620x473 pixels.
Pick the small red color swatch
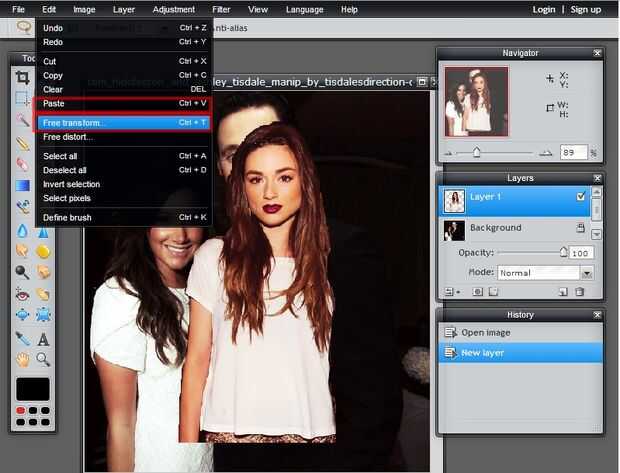tap(21, 410)
